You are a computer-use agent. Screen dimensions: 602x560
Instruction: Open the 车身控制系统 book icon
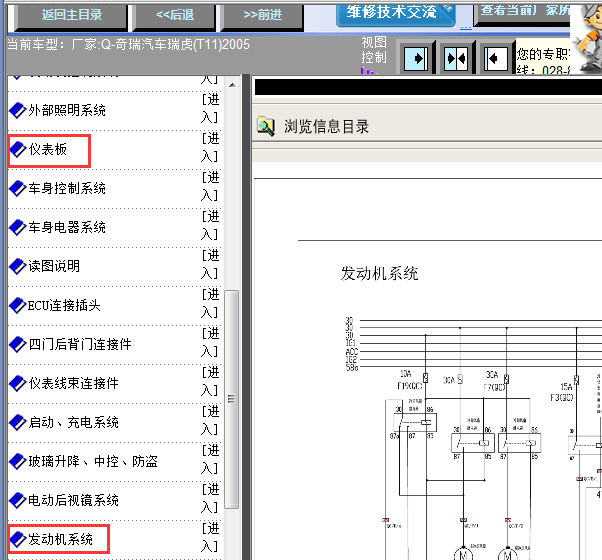coord(17,188)
